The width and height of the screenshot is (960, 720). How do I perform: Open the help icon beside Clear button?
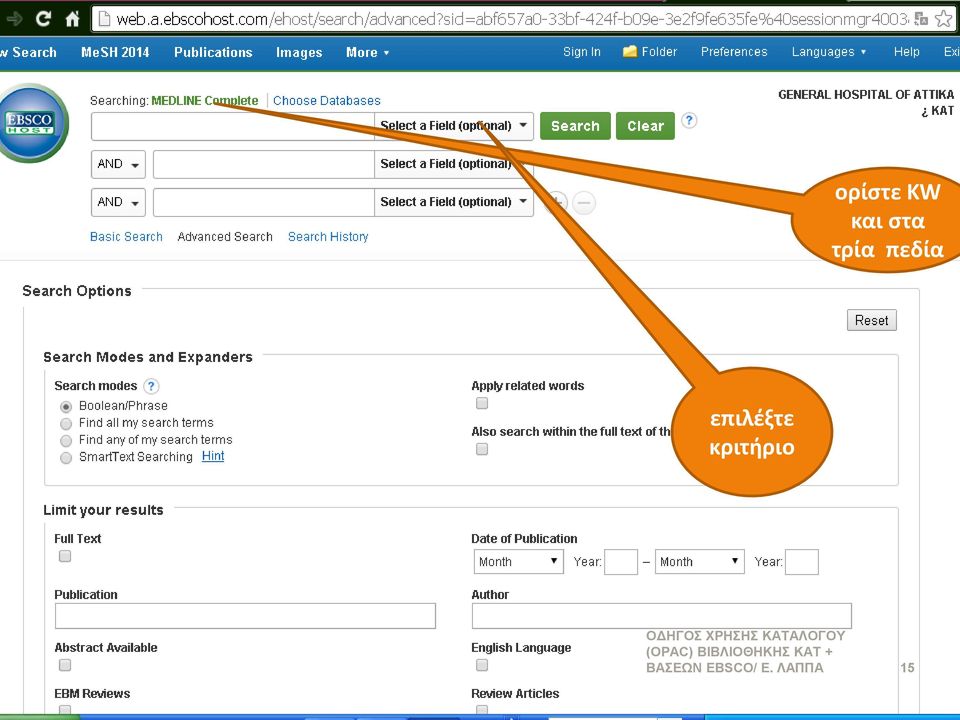tap(689, 121)
